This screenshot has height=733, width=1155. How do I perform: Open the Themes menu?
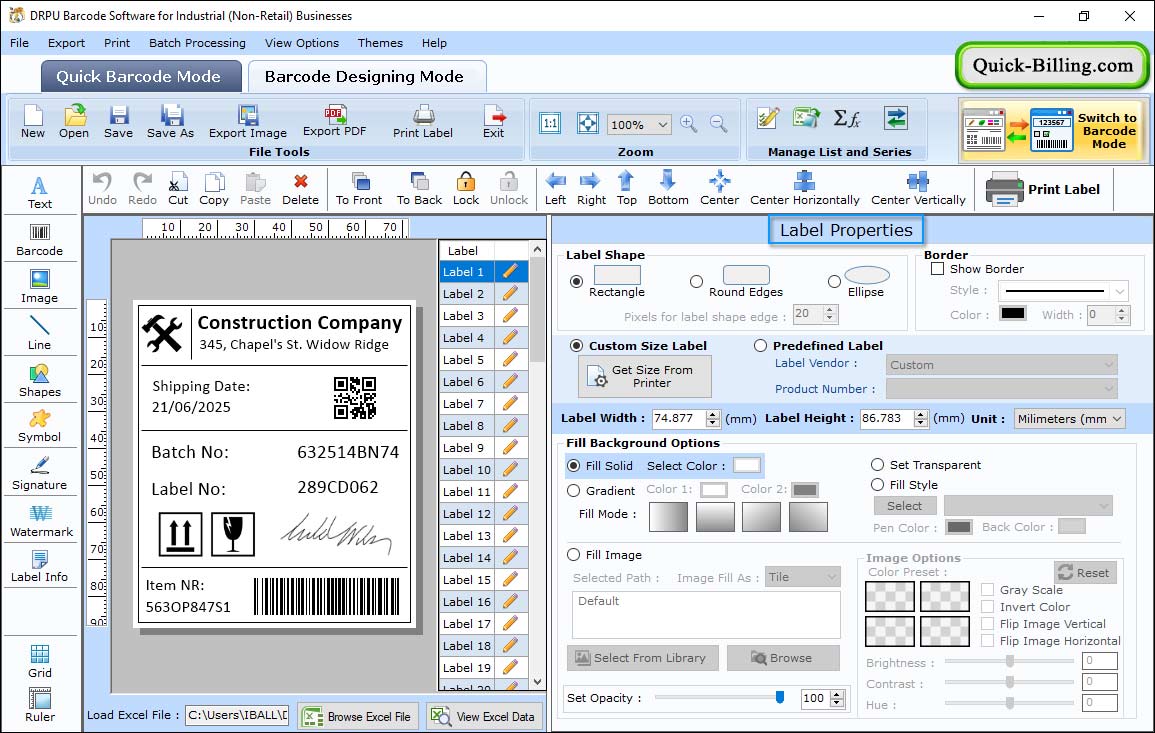(380, 43)
